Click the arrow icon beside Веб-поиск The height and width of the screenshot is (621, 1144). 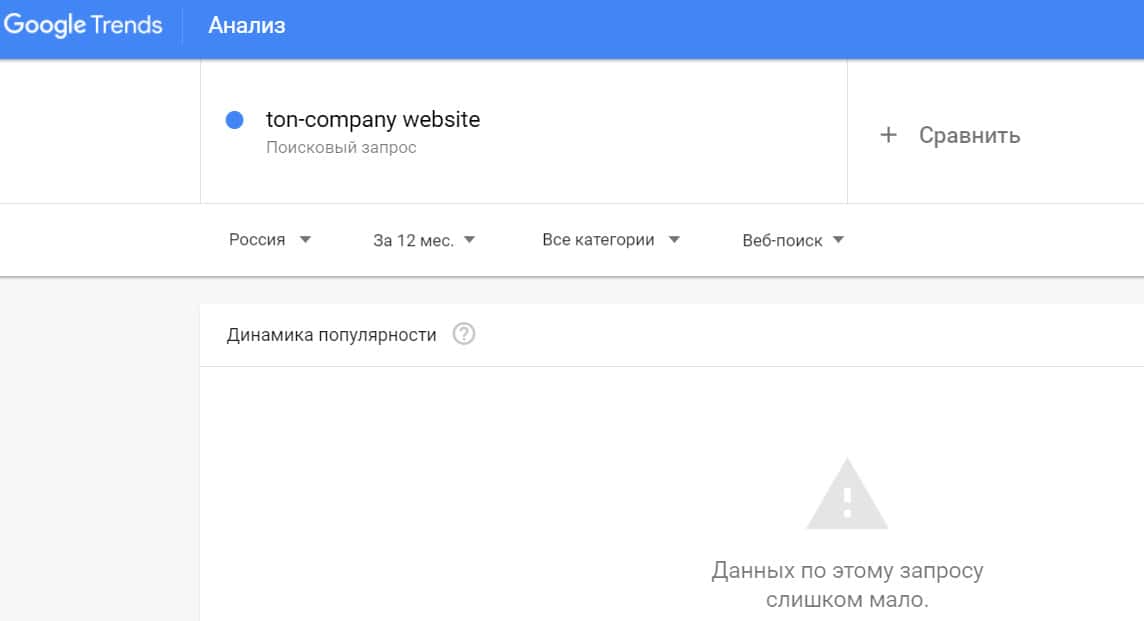point(838,240)
